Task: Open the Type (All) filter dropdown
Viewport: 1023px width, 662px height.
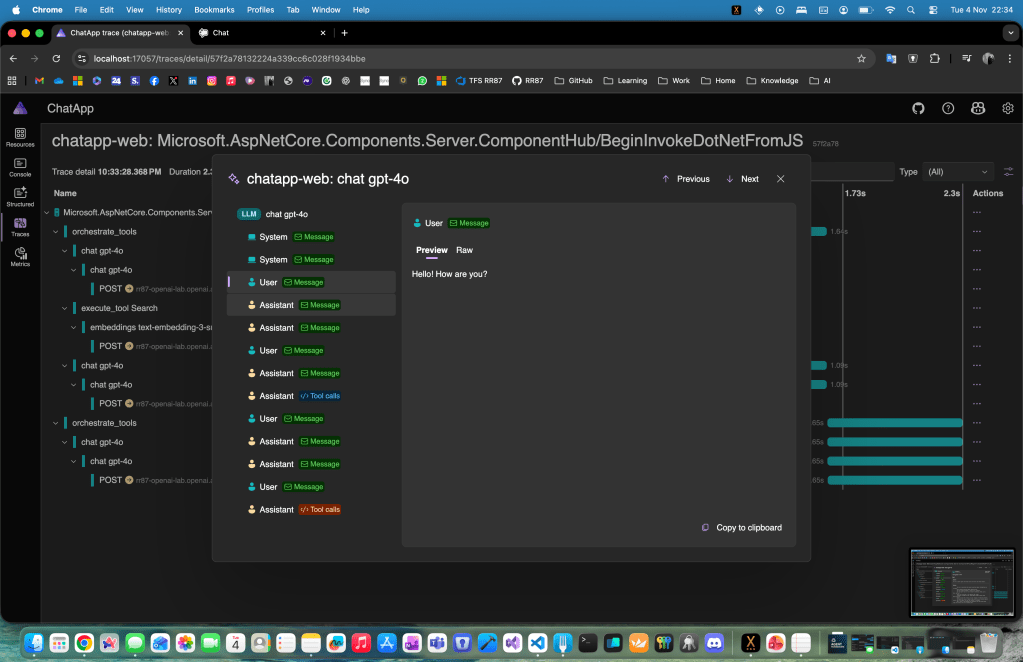Action: (x=957, y=172)
